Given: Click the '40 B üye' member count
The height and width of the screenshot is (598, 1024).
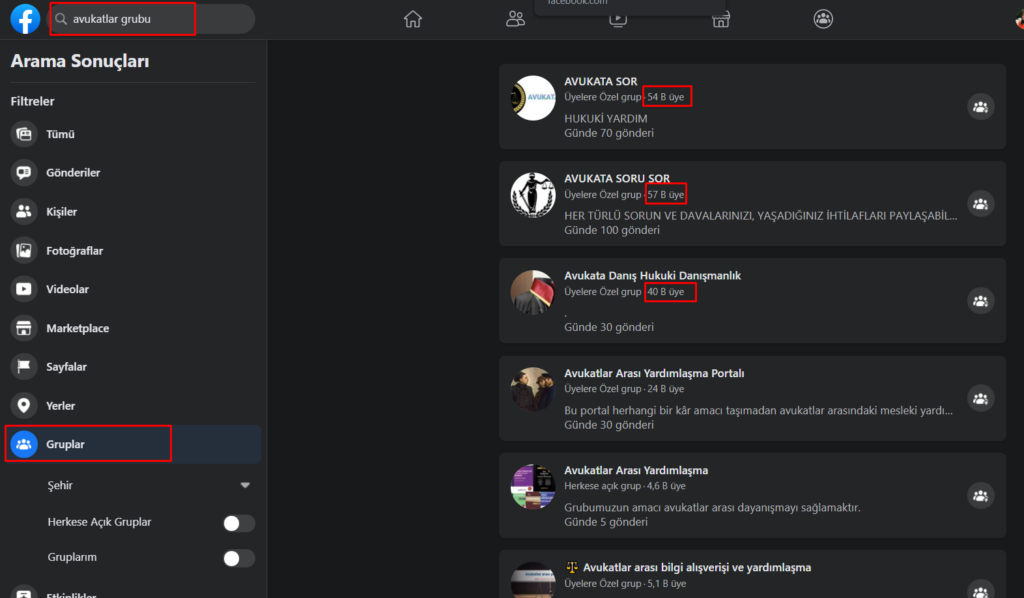Looking at the screenshot, I should coord(665,292).
